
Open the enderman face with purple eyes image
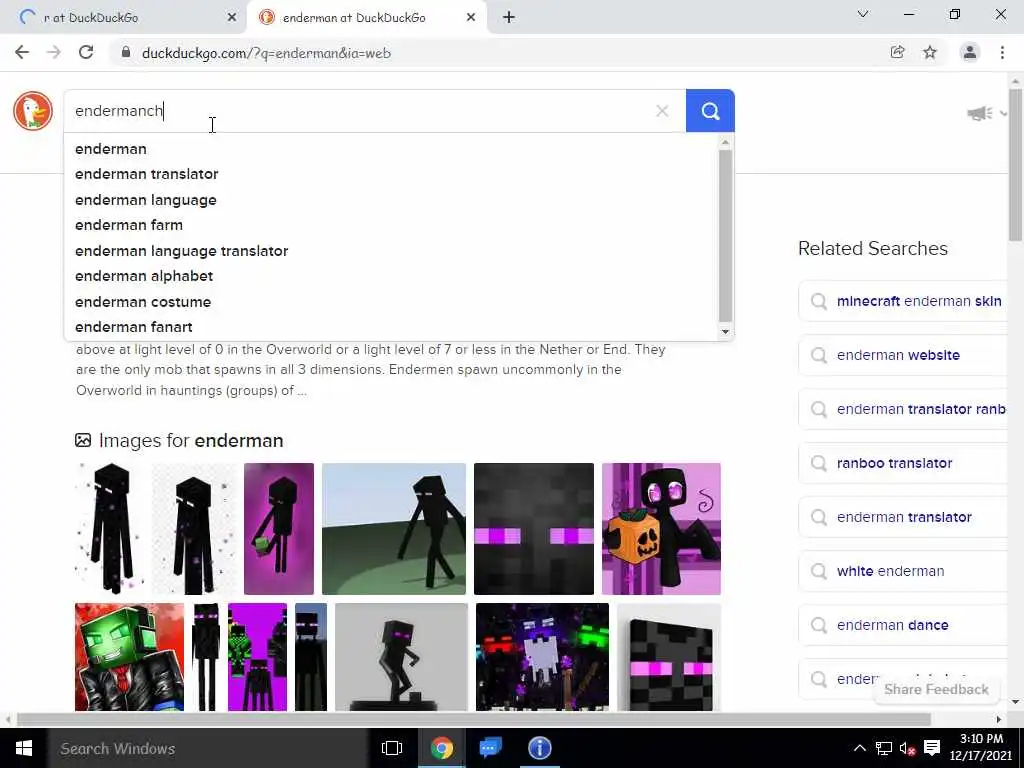(x=534, y=529)
